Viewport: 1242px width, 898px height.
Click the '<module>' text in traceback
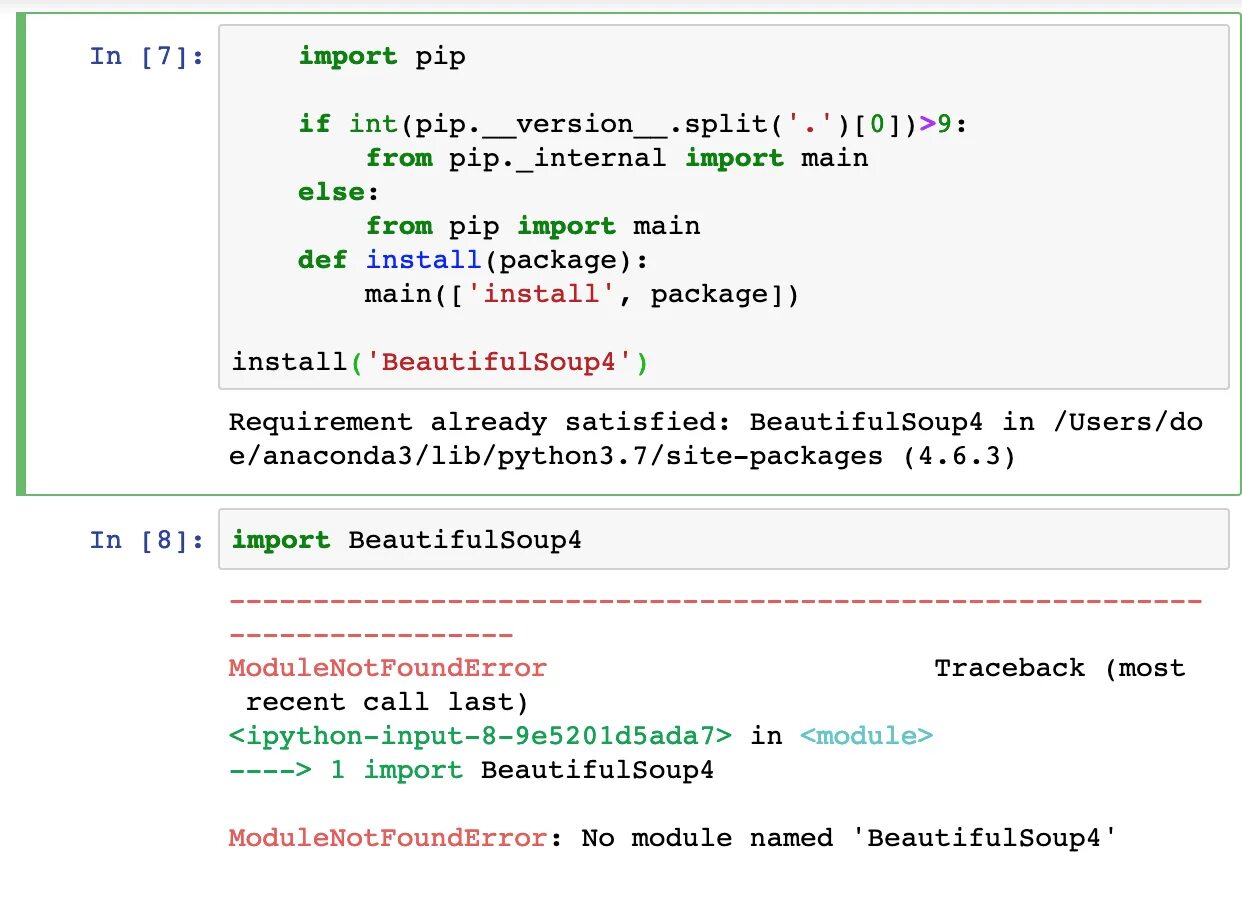(x=867, y=736)
